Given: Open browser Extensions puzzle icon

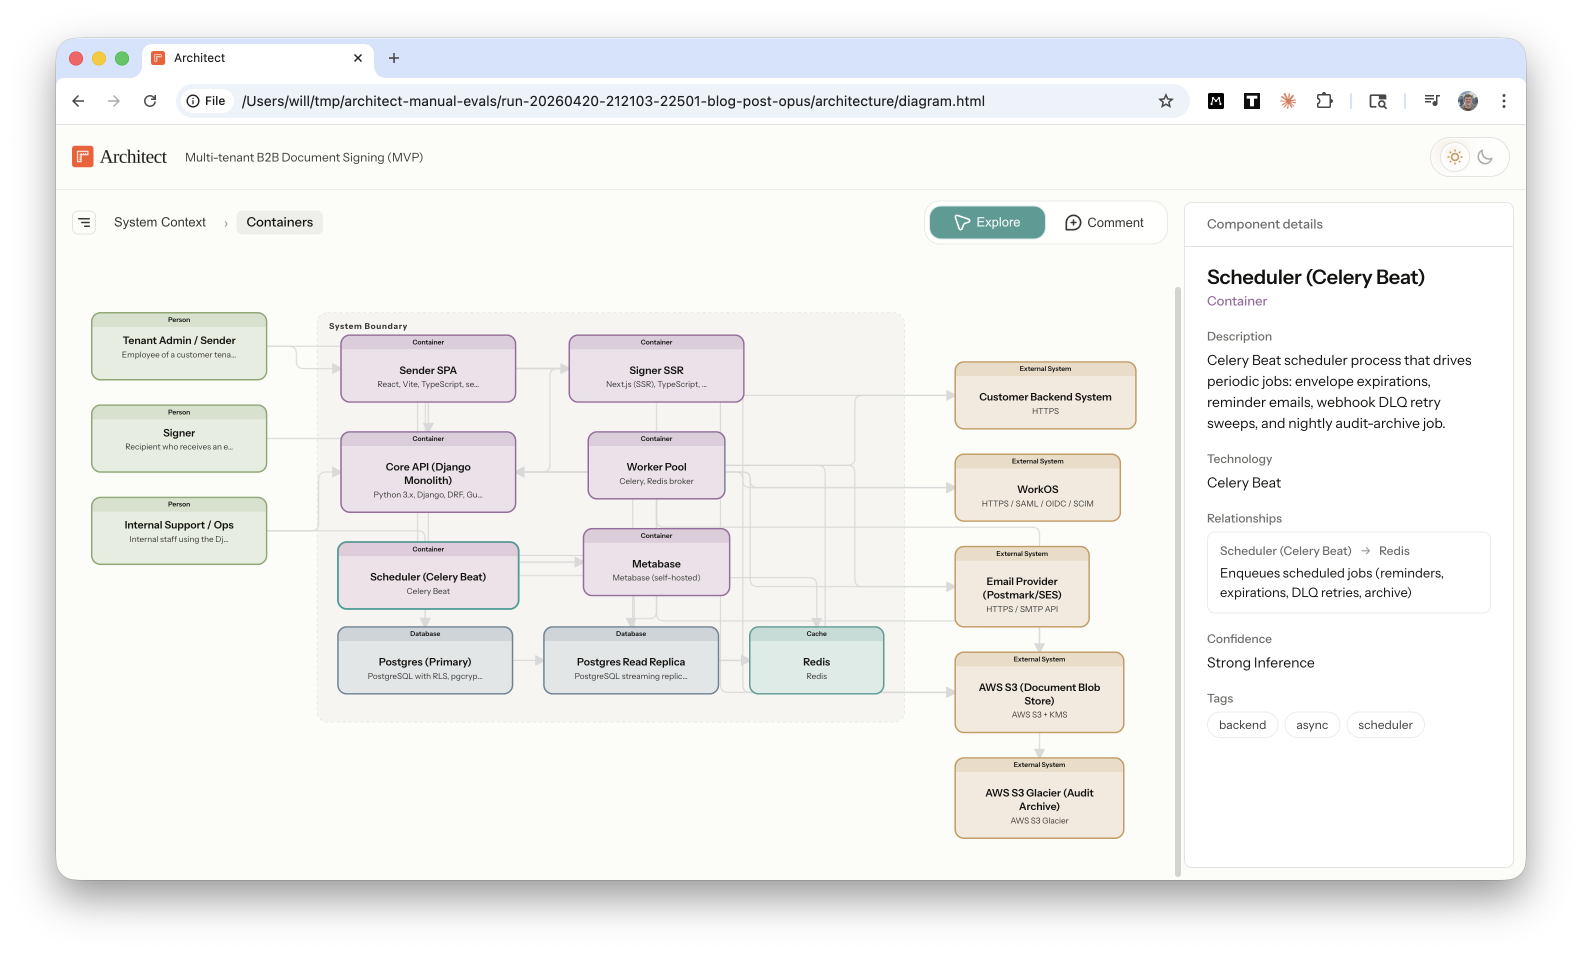Looking at the screenshot, I should click(x=1324, y=101).
